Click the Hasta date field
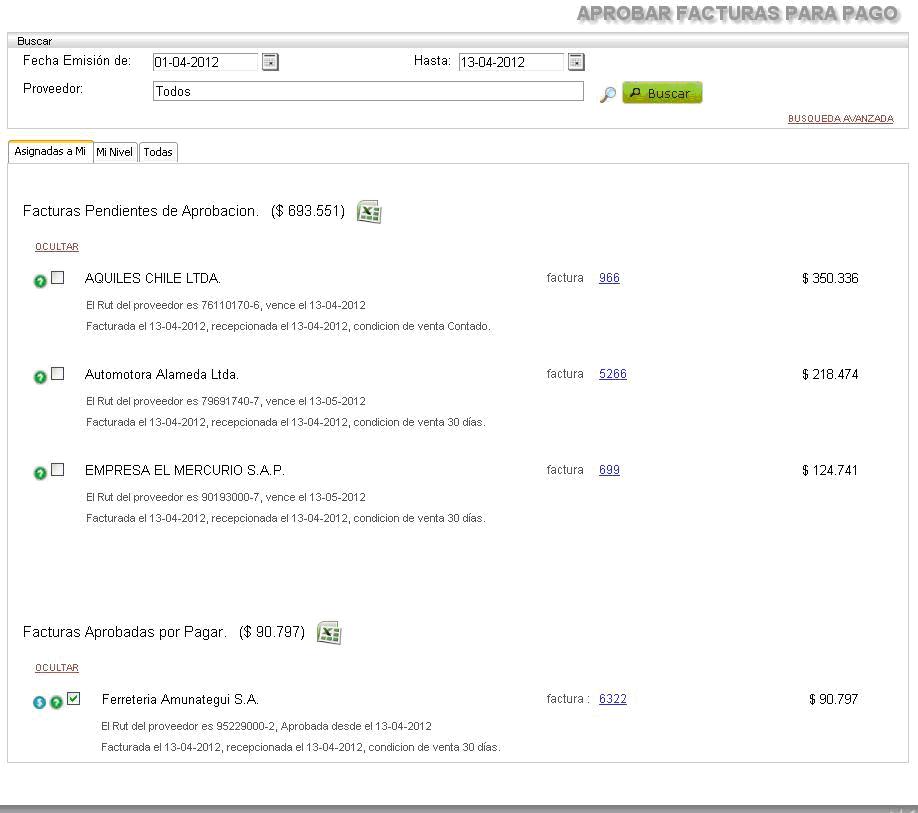Viewport: 918px width, 813px height. (511, 62)
